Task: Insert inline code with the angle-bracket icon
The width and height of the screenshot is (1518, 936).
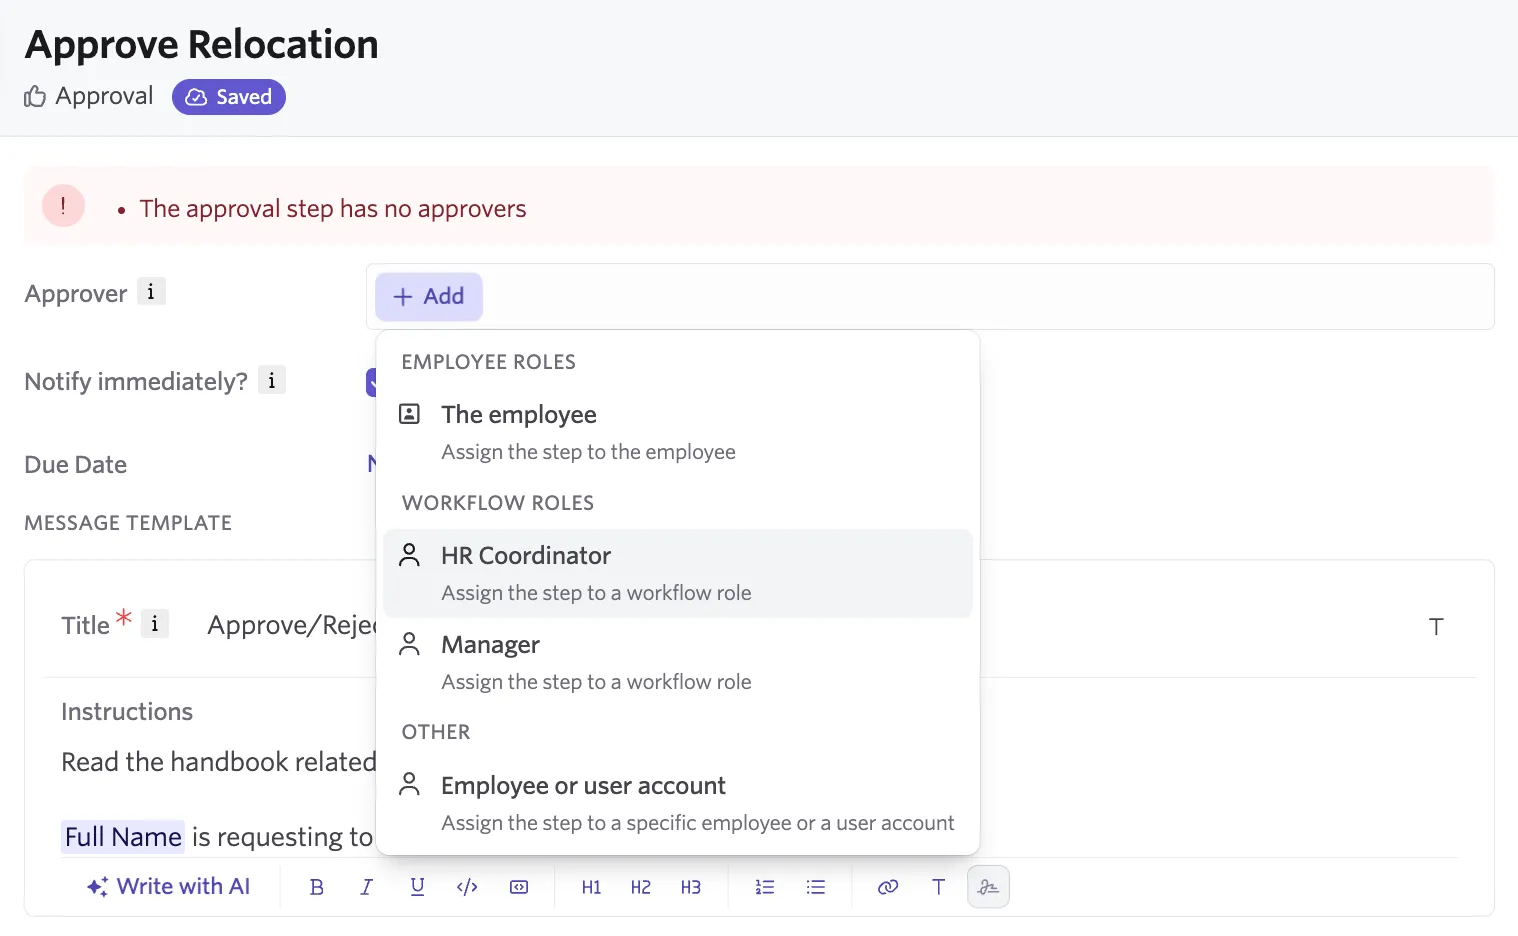Action: coord(467,887)
